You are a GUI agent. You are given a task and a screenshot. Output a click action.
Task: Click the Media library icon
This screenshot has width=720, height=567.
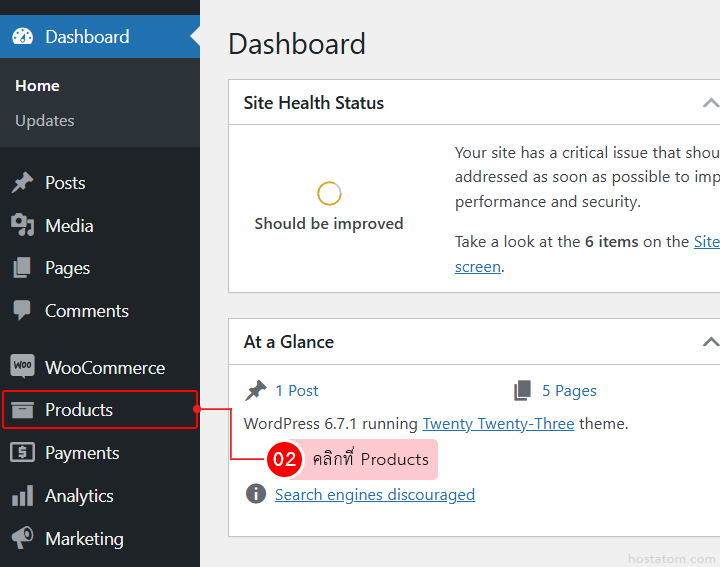(x=22, y=226)
